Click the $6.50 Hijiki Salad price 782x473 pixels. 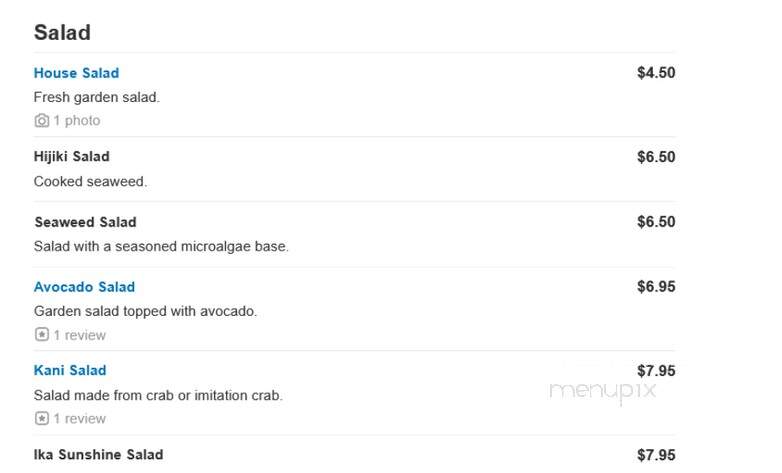point(656,157)
